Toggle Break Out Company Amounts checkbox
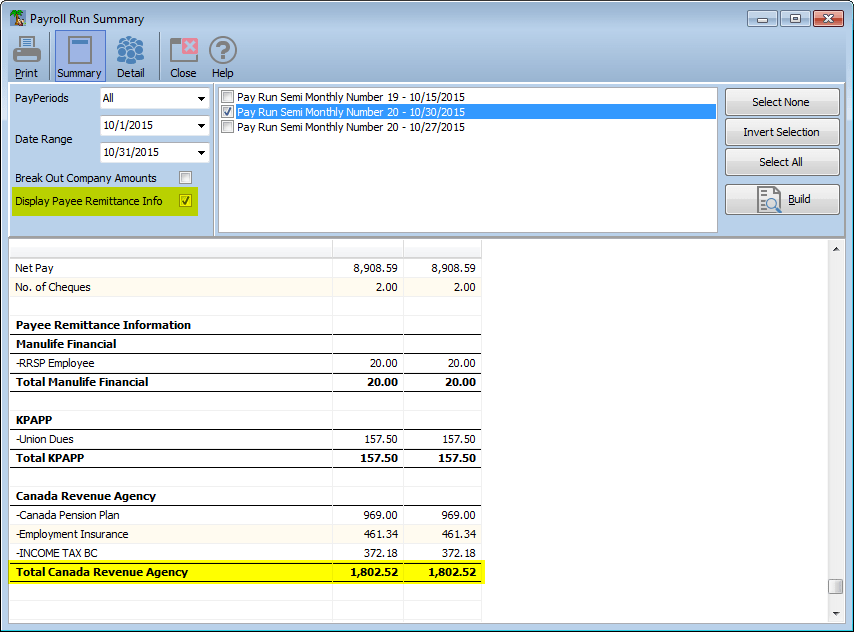Viewport: 854px width, 632px height. [x=185, y=178]
